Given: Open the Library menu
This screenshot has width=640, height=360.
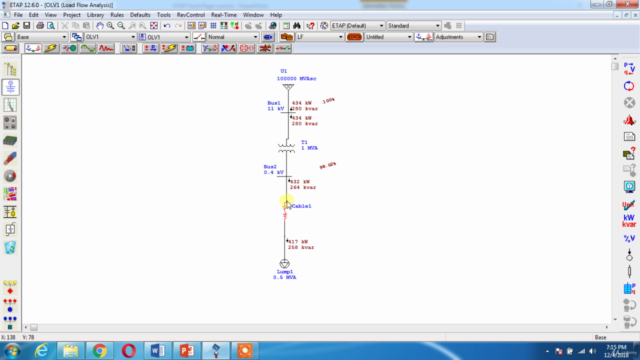Looking at the screenshot, I should [95, 15].
